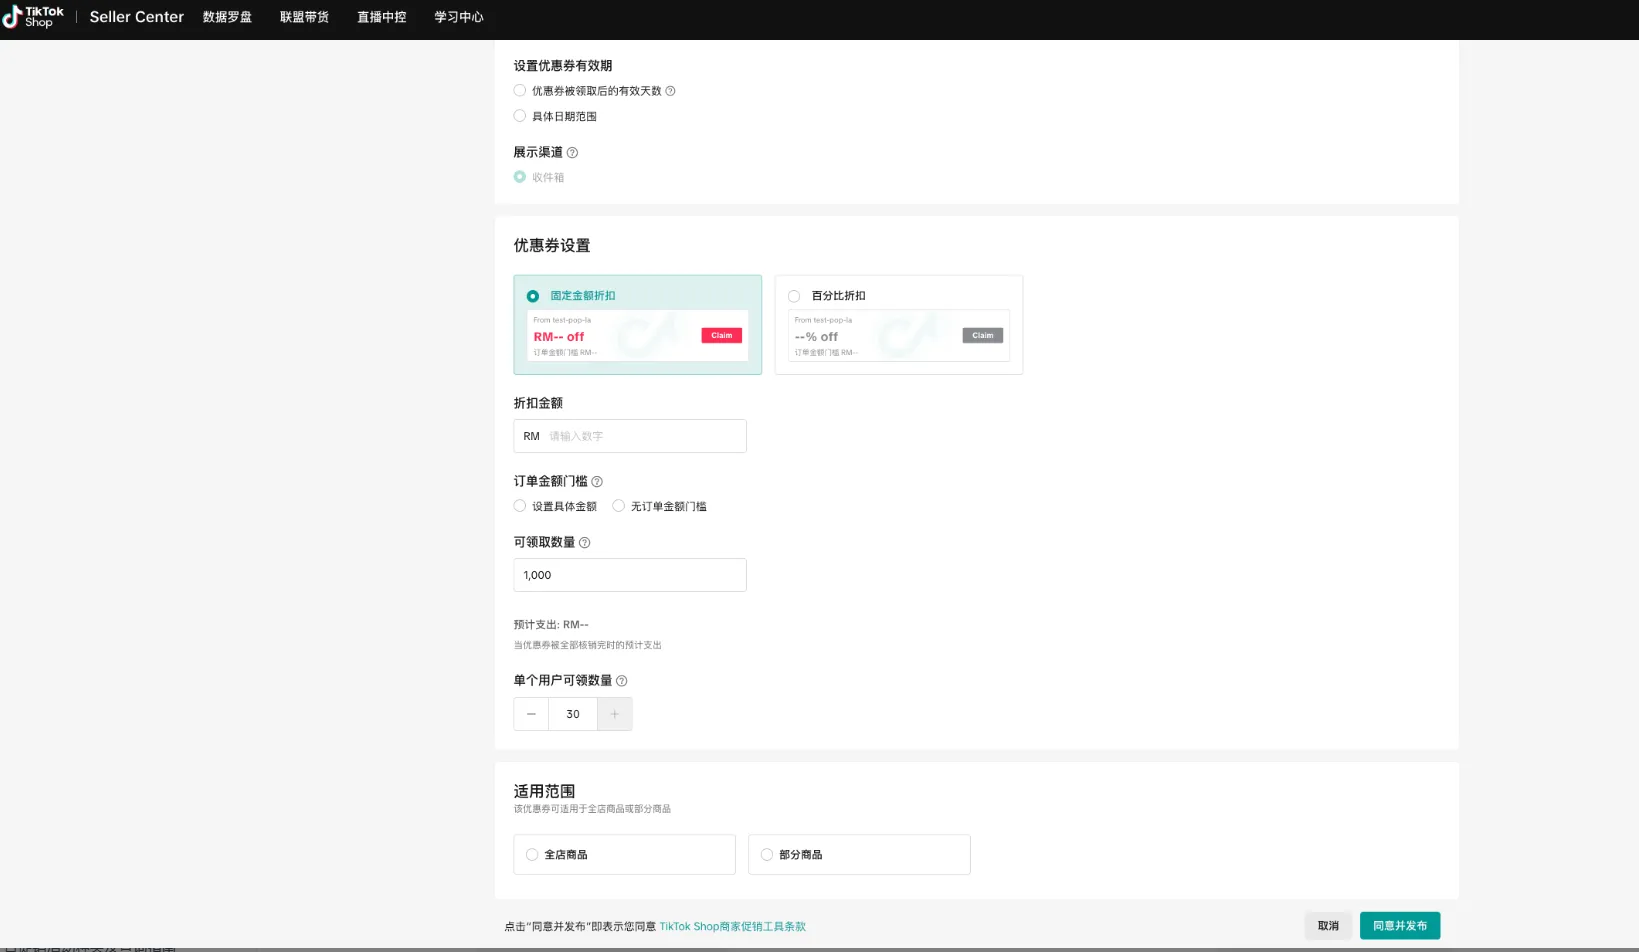The height and width of the screenshot is (952, 1639).
Task: Click the 优惠券设置 section heading
Action: click(552, 246)
